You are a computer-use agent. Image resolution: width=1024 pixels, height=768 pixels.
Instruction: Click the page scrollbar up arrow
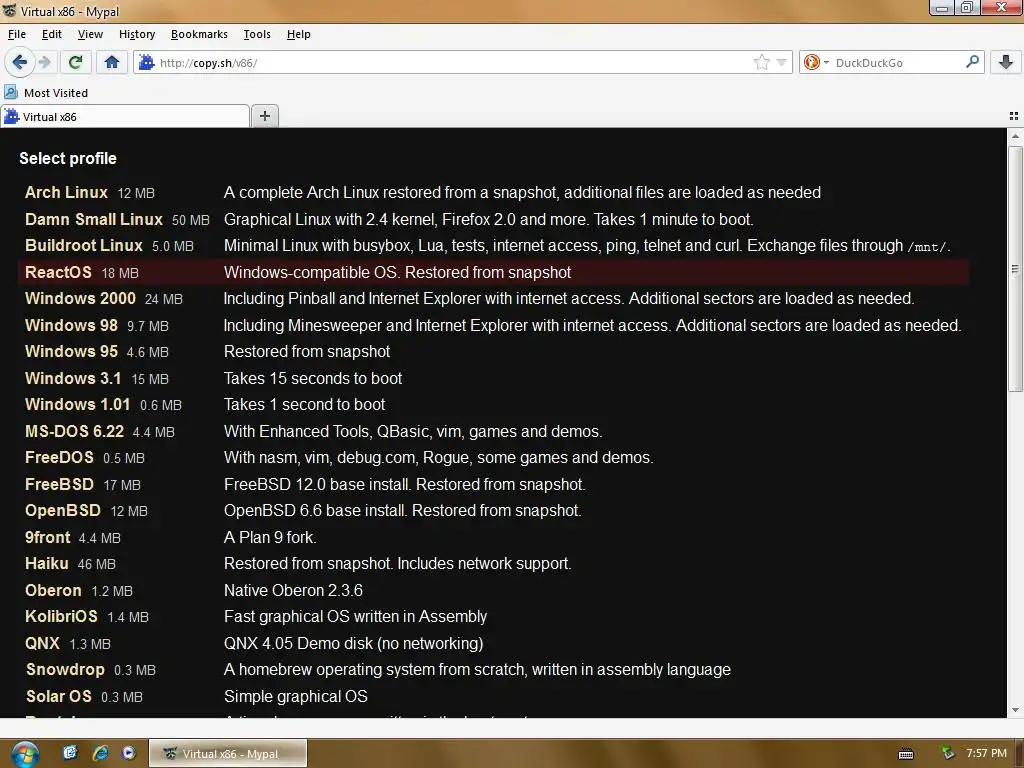[x=1015, y=136]
